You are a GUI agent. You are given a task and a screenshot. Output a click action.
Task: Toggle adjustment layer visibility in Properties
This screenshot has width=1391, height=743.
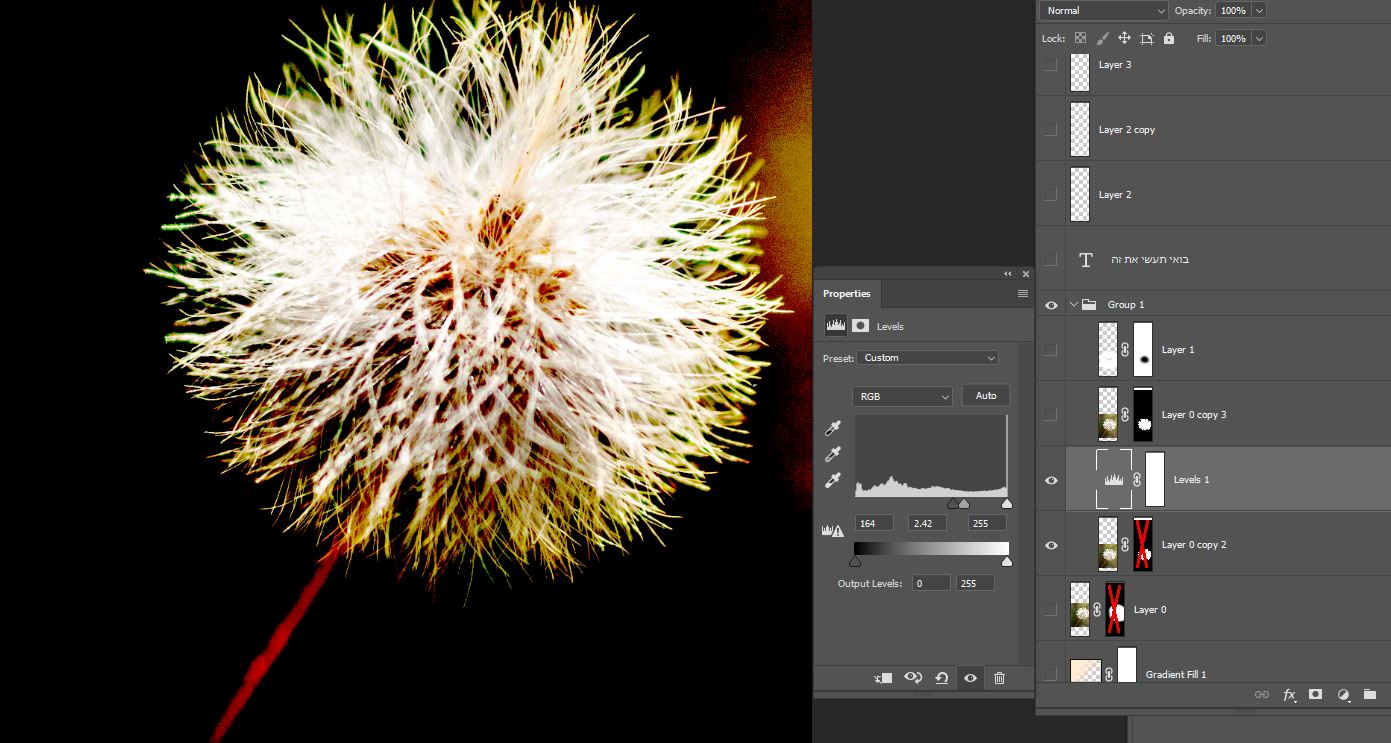point(970,678)
